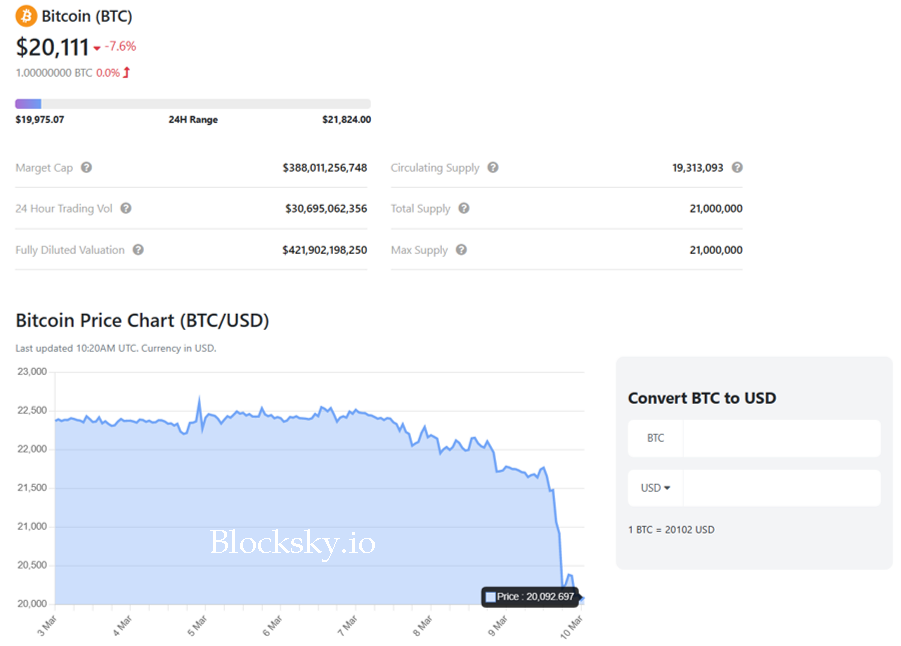Image resolution: width=901 pixels, height=646 pixels.
Task: Click the Total Supply 21,000,000 value
Action: click(716, 209)
